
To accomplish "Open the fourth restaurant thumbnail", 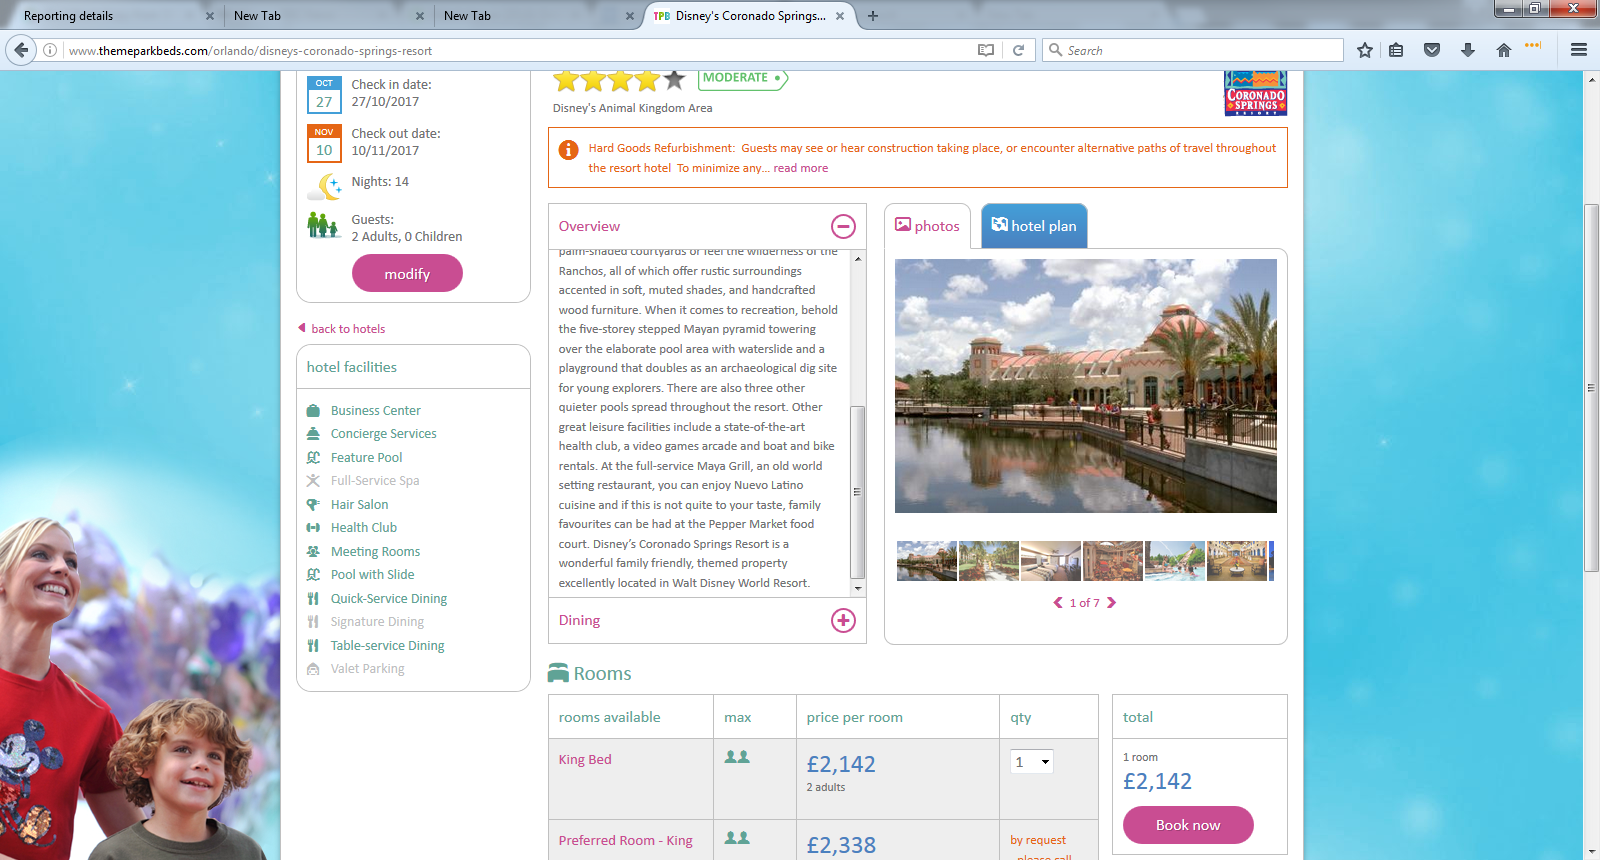I will coord(1113,561).
